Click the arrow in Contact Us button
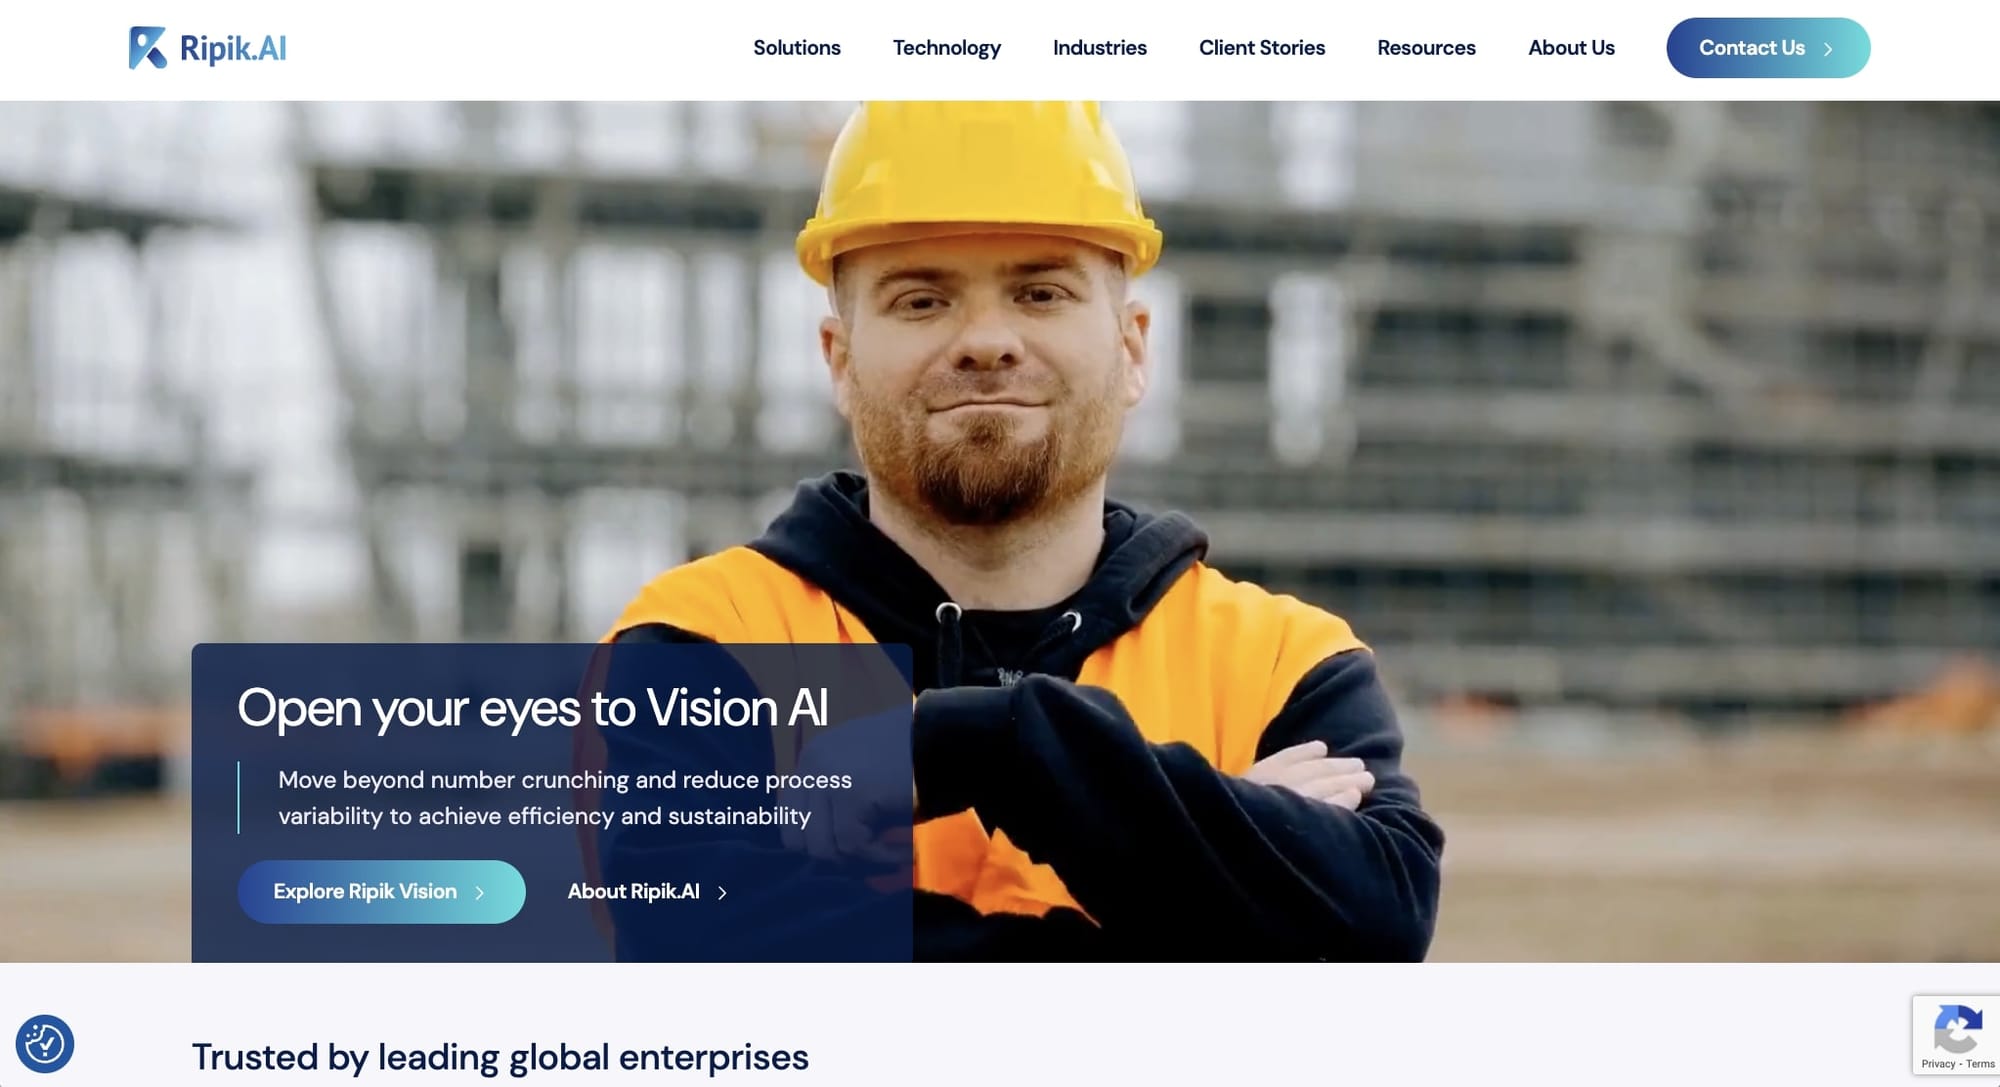The image size is (2000, 1087). click(x=1828, y=48)
